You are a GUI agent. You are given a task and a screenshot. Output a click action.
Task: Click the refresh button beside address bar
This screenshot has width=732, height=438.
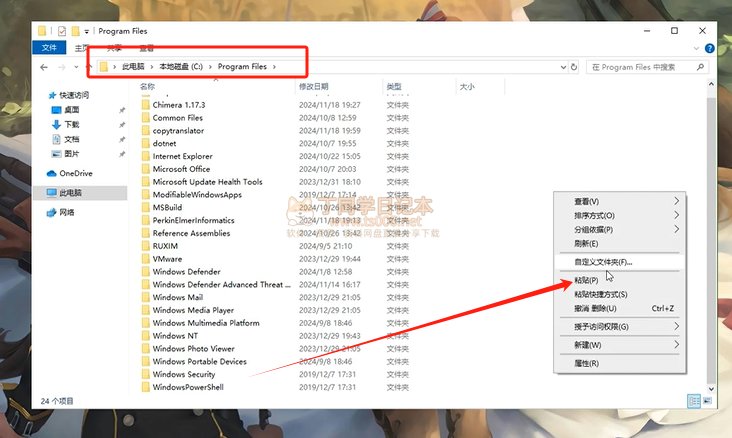[573, 67]
